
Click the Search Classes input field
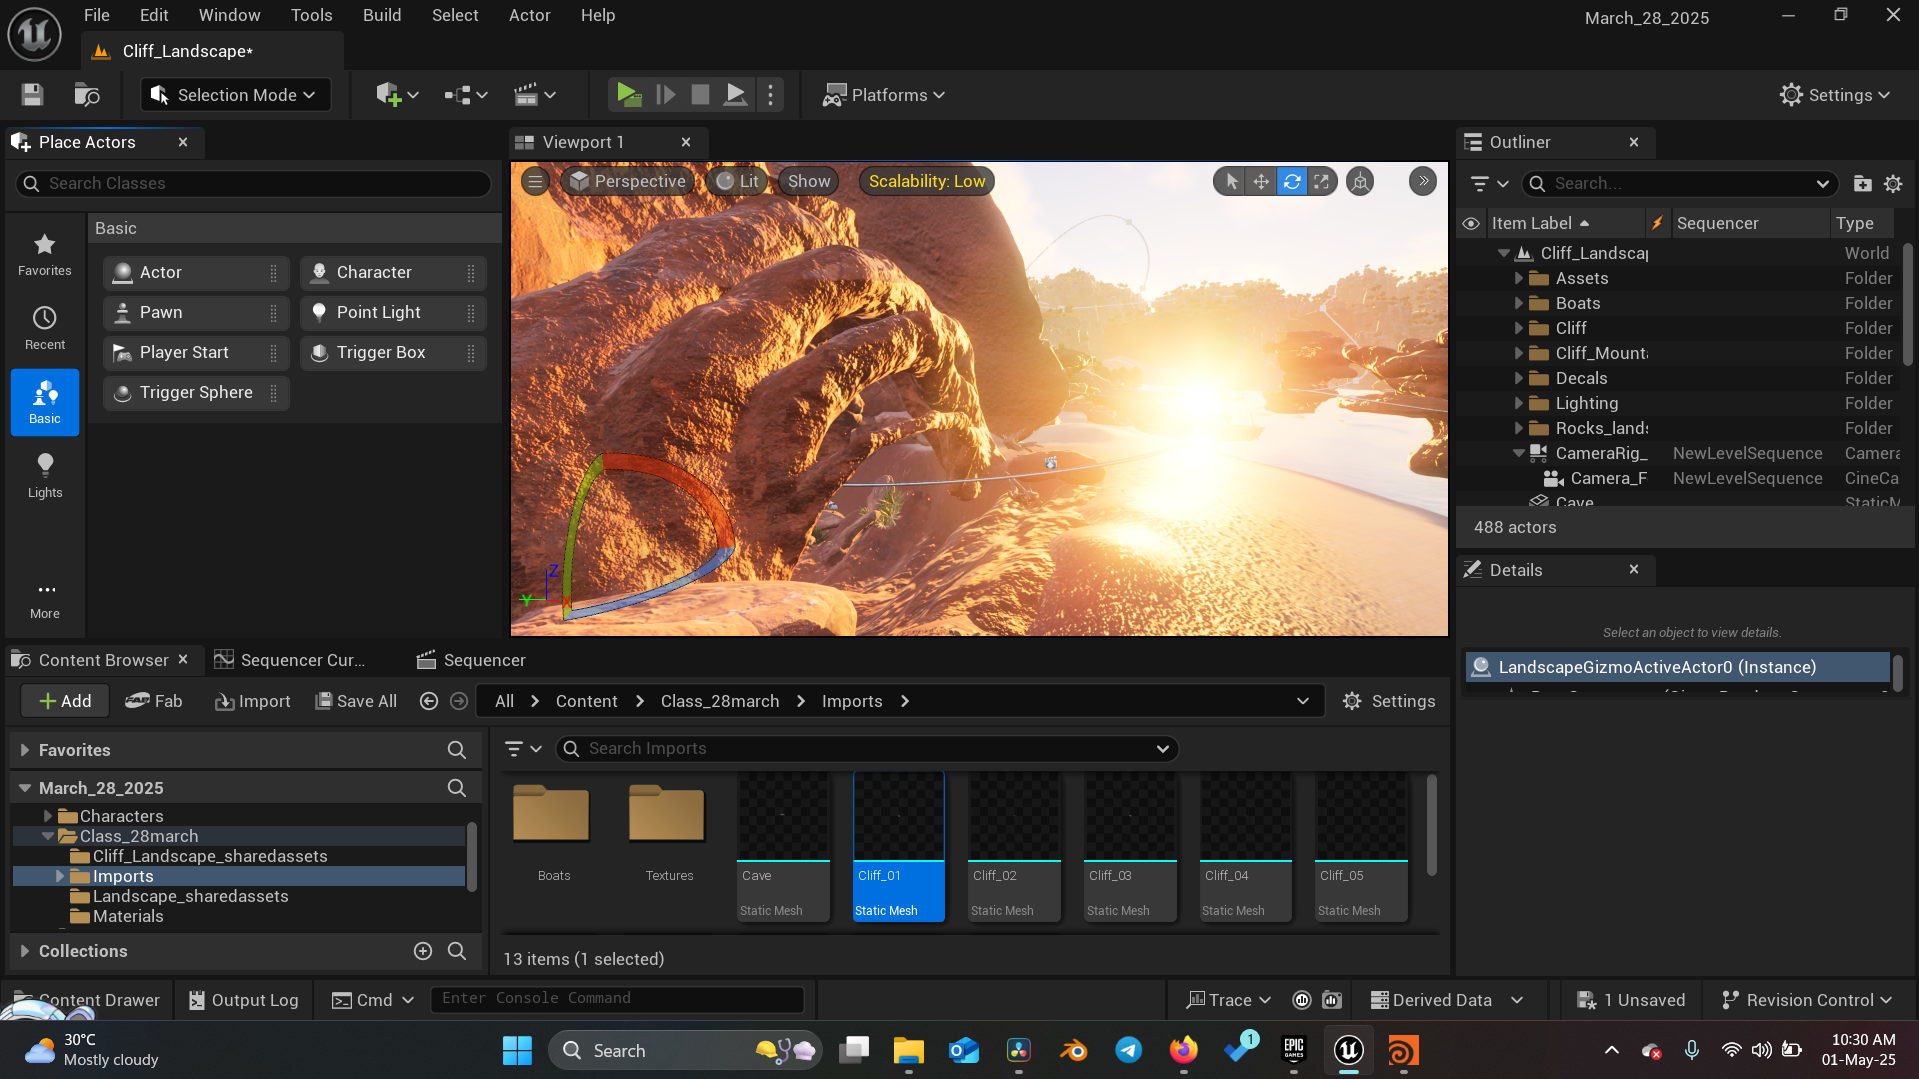(254, 183)
